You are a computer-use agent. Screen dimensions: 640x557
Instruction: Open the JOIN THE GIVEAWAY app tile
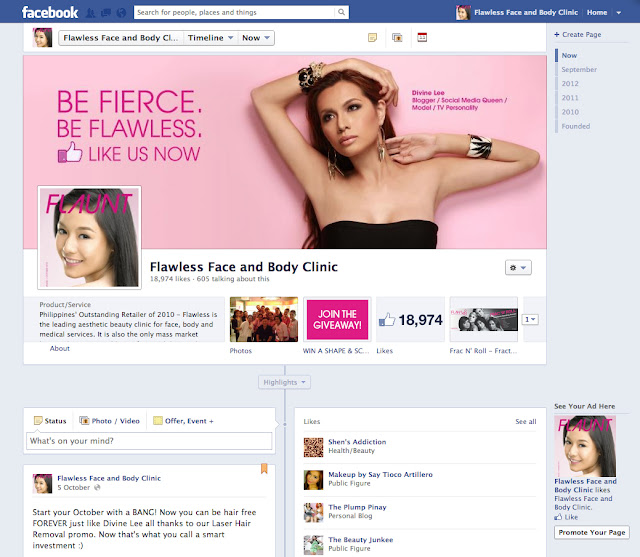pyautogui.click(x=338, y=320)
